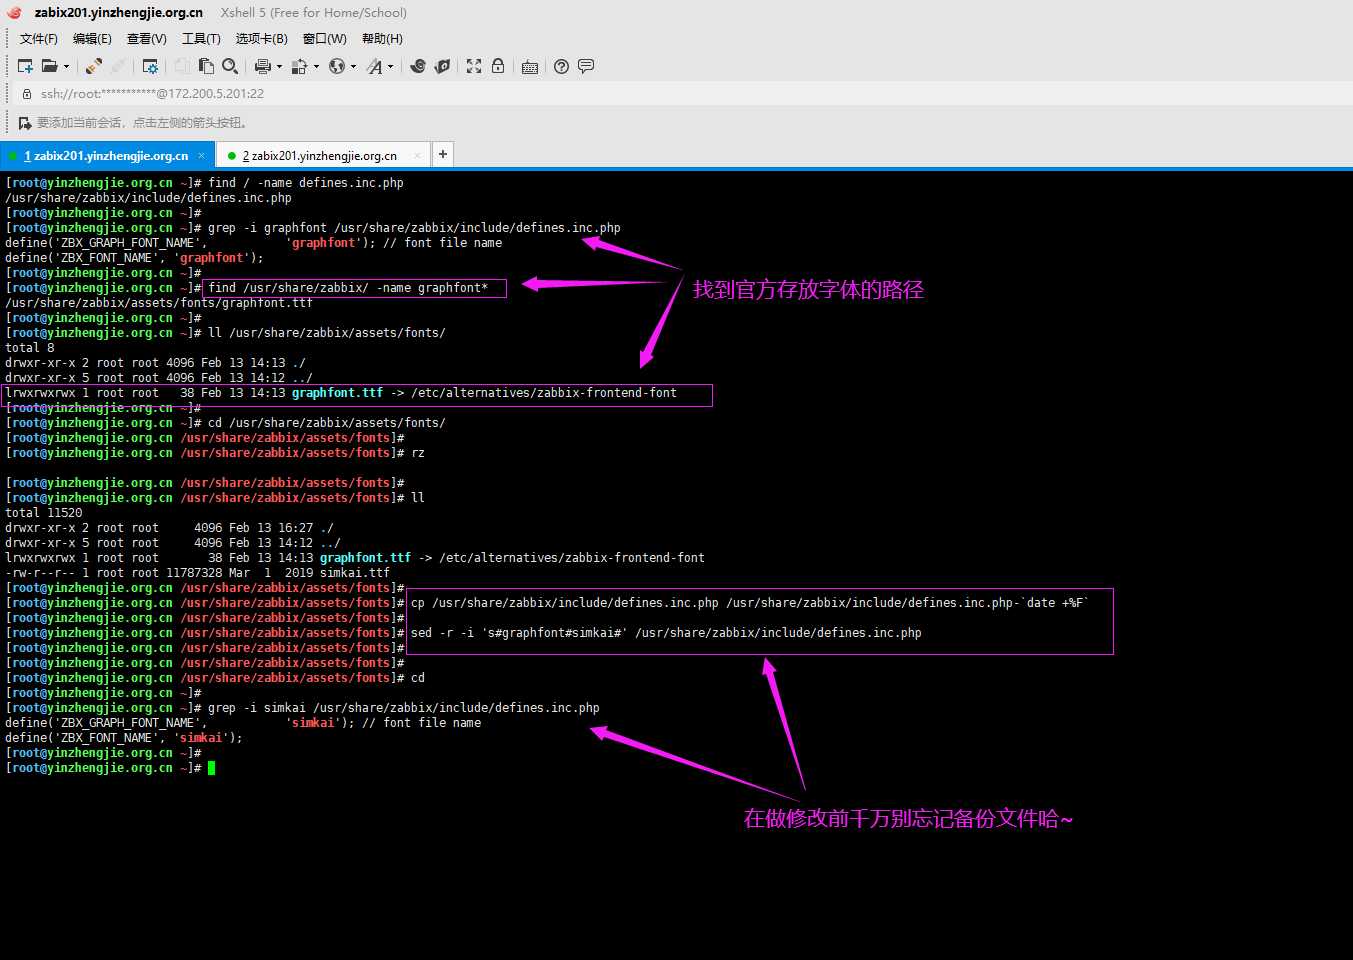
Task: Click define('ZBX_GRAPH_FONT_NAME', 'graphfont') output line
Action: pyautogui.click(x=254, y=243)
